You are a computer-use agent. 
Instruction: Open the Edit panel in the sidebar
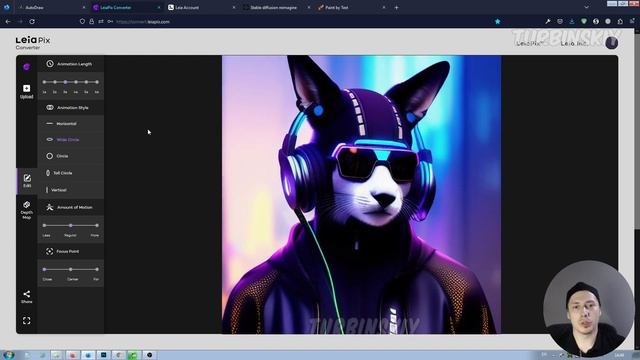click(27, 180)
